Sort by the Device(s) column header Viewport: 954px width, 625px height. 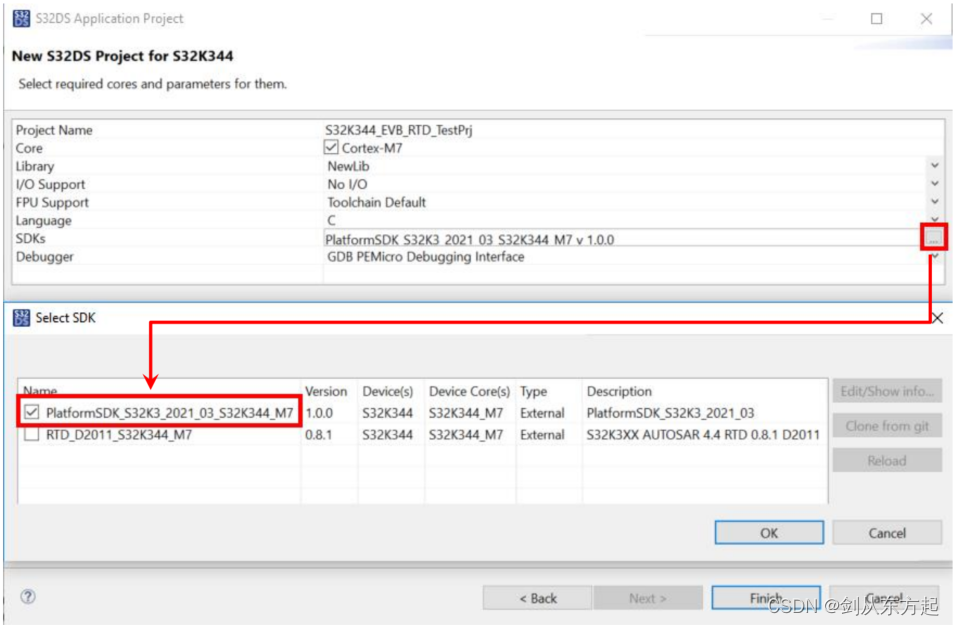(x=388, y=391)
